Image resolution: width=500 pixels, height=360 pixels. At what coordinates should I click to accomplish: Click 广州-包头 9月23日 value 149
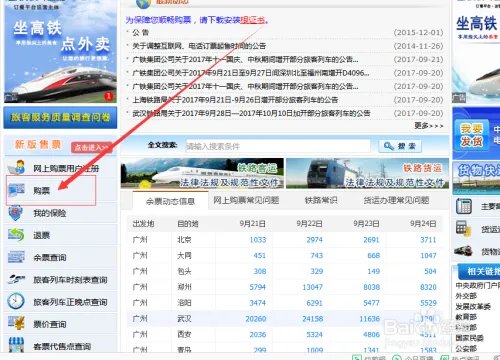(x=373, y=271)
